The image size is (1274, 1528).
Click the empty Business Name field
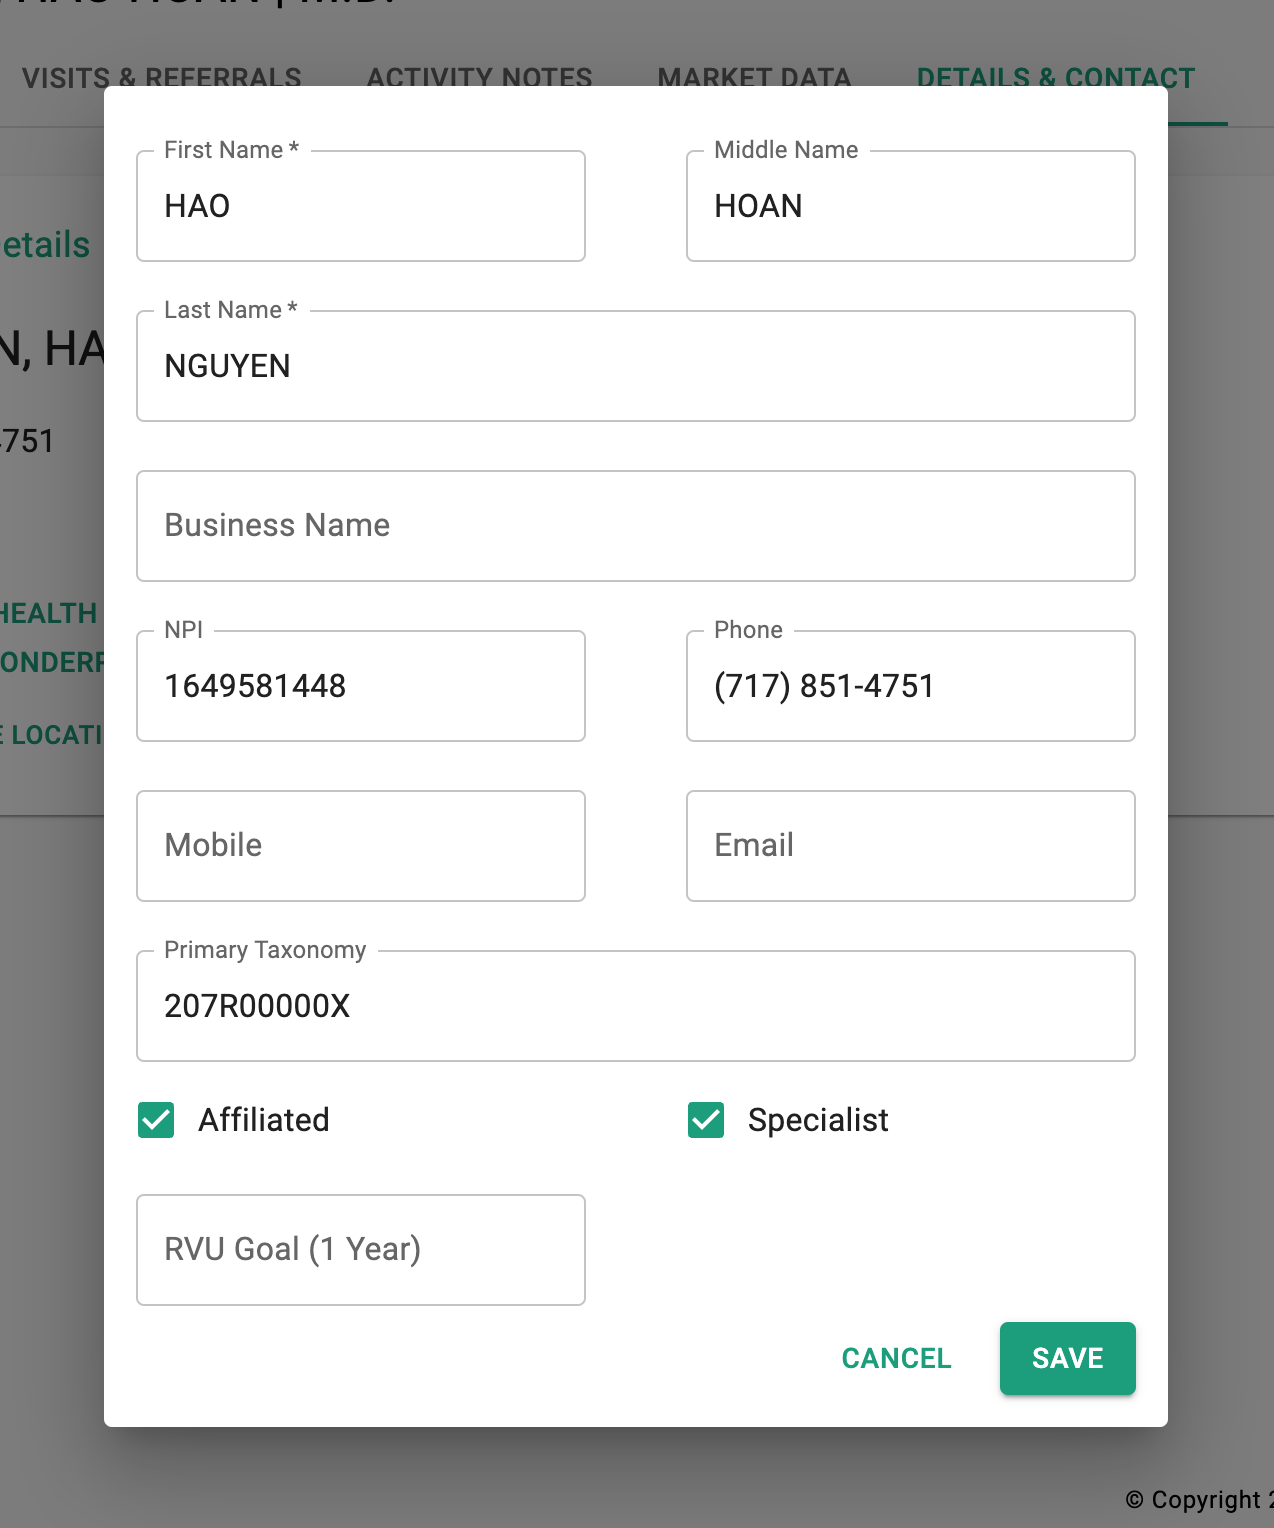pyautogui.click(x=636, y=526)
